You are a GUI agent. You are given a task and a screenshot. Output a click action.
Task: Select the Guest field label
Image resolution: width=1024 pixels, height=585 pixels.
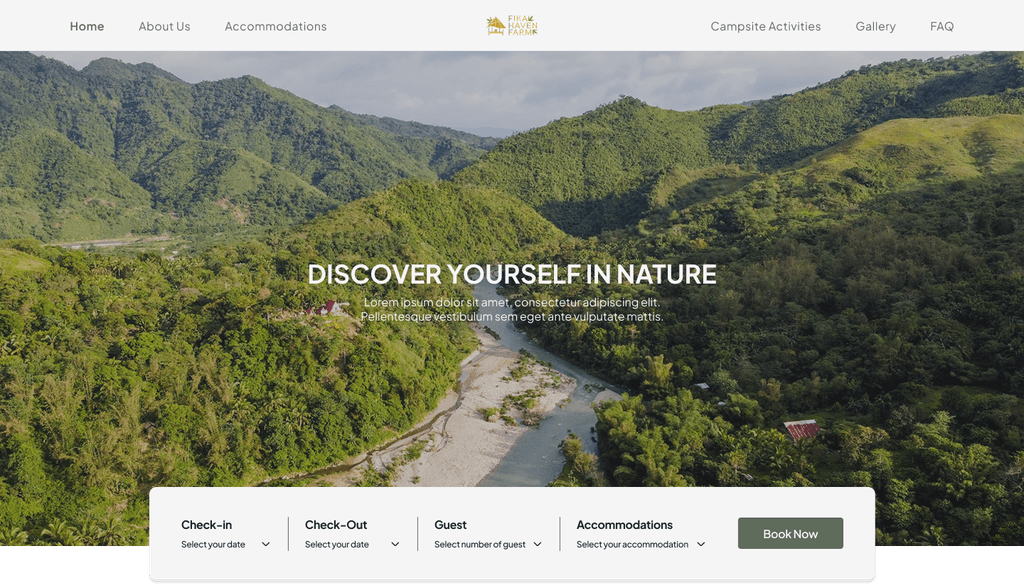coord(450,525)
